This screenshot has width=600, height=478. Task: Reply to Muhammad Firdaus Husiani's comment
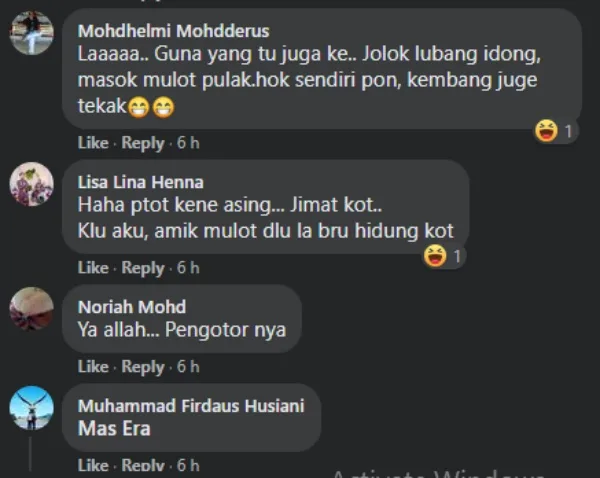pos(143,466)
